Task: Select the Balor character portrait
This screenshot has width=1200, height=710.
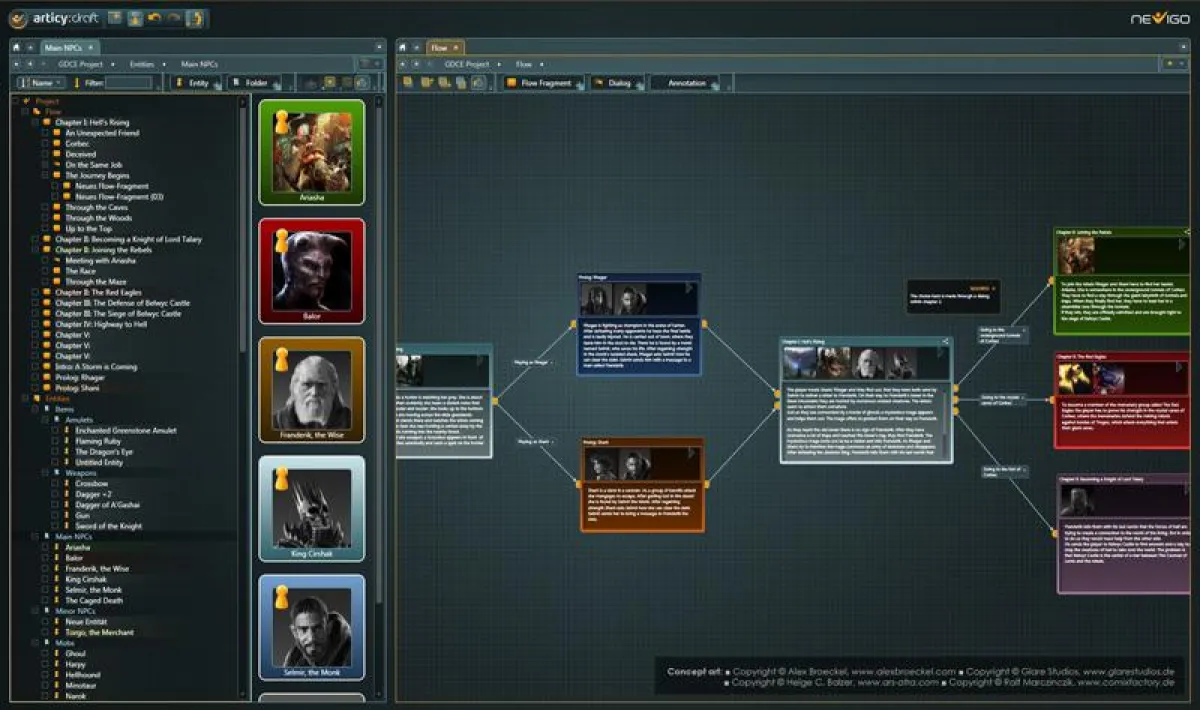Action: (310, 270)
